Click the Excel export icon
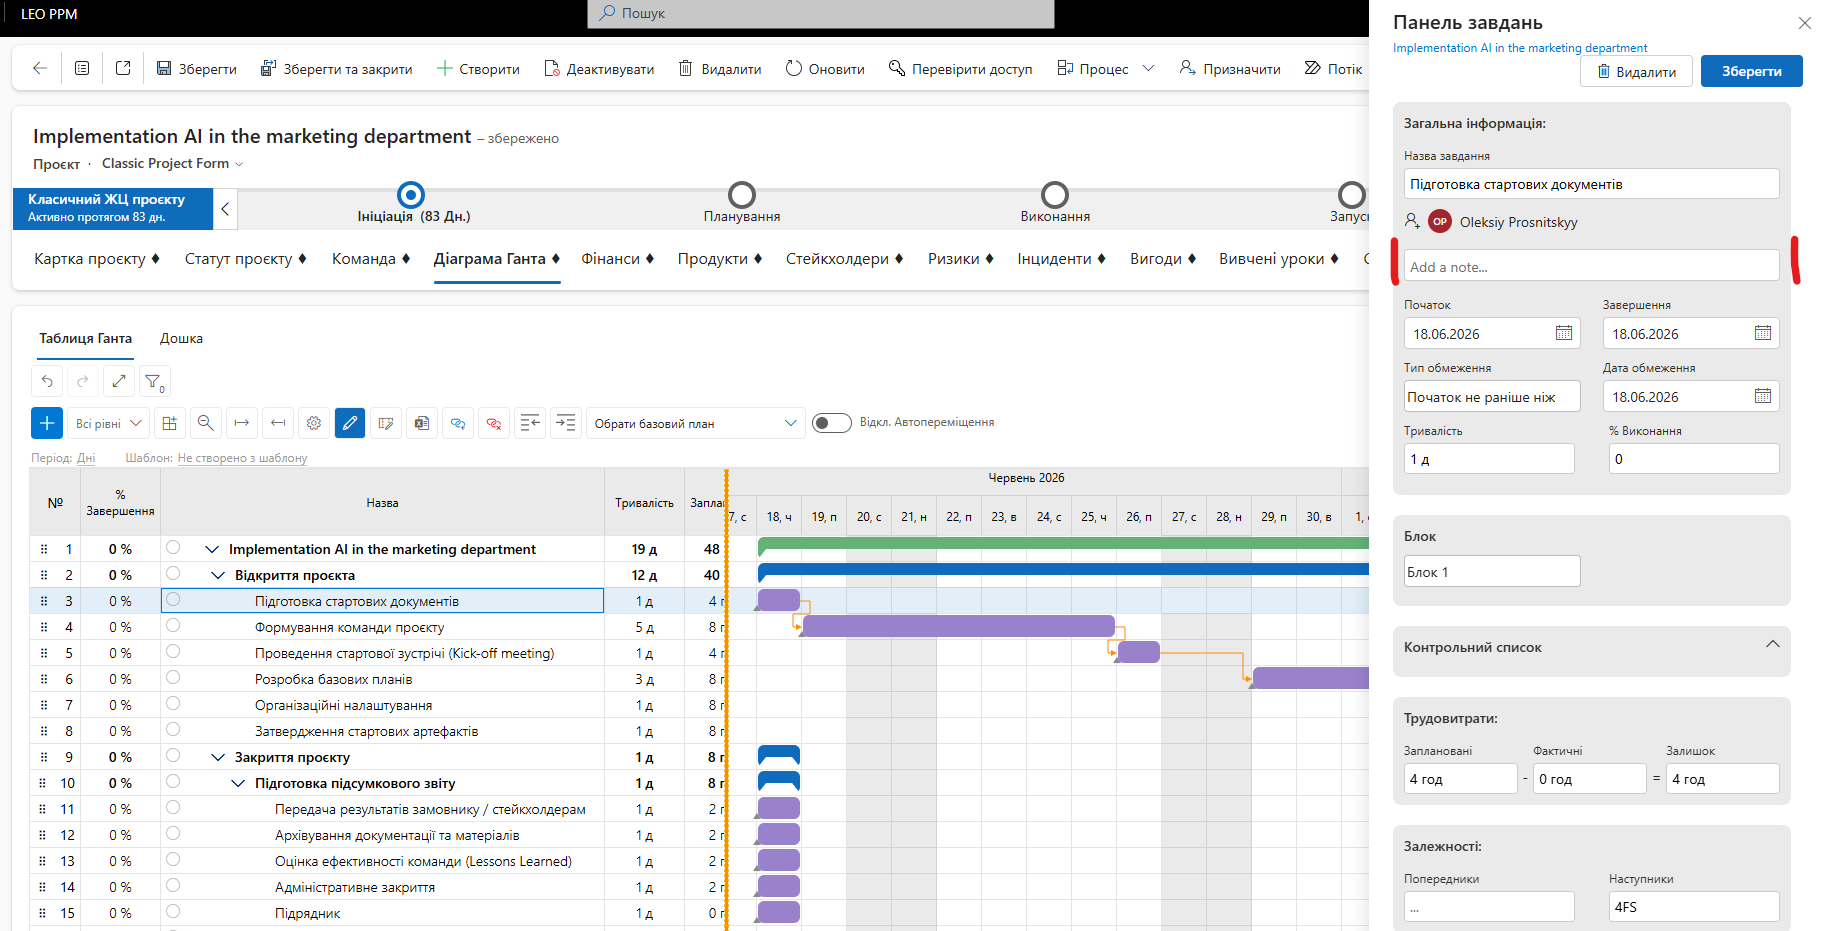Image resolution: width=1832 pixels, height=931 pixels. tap(422, 423)
